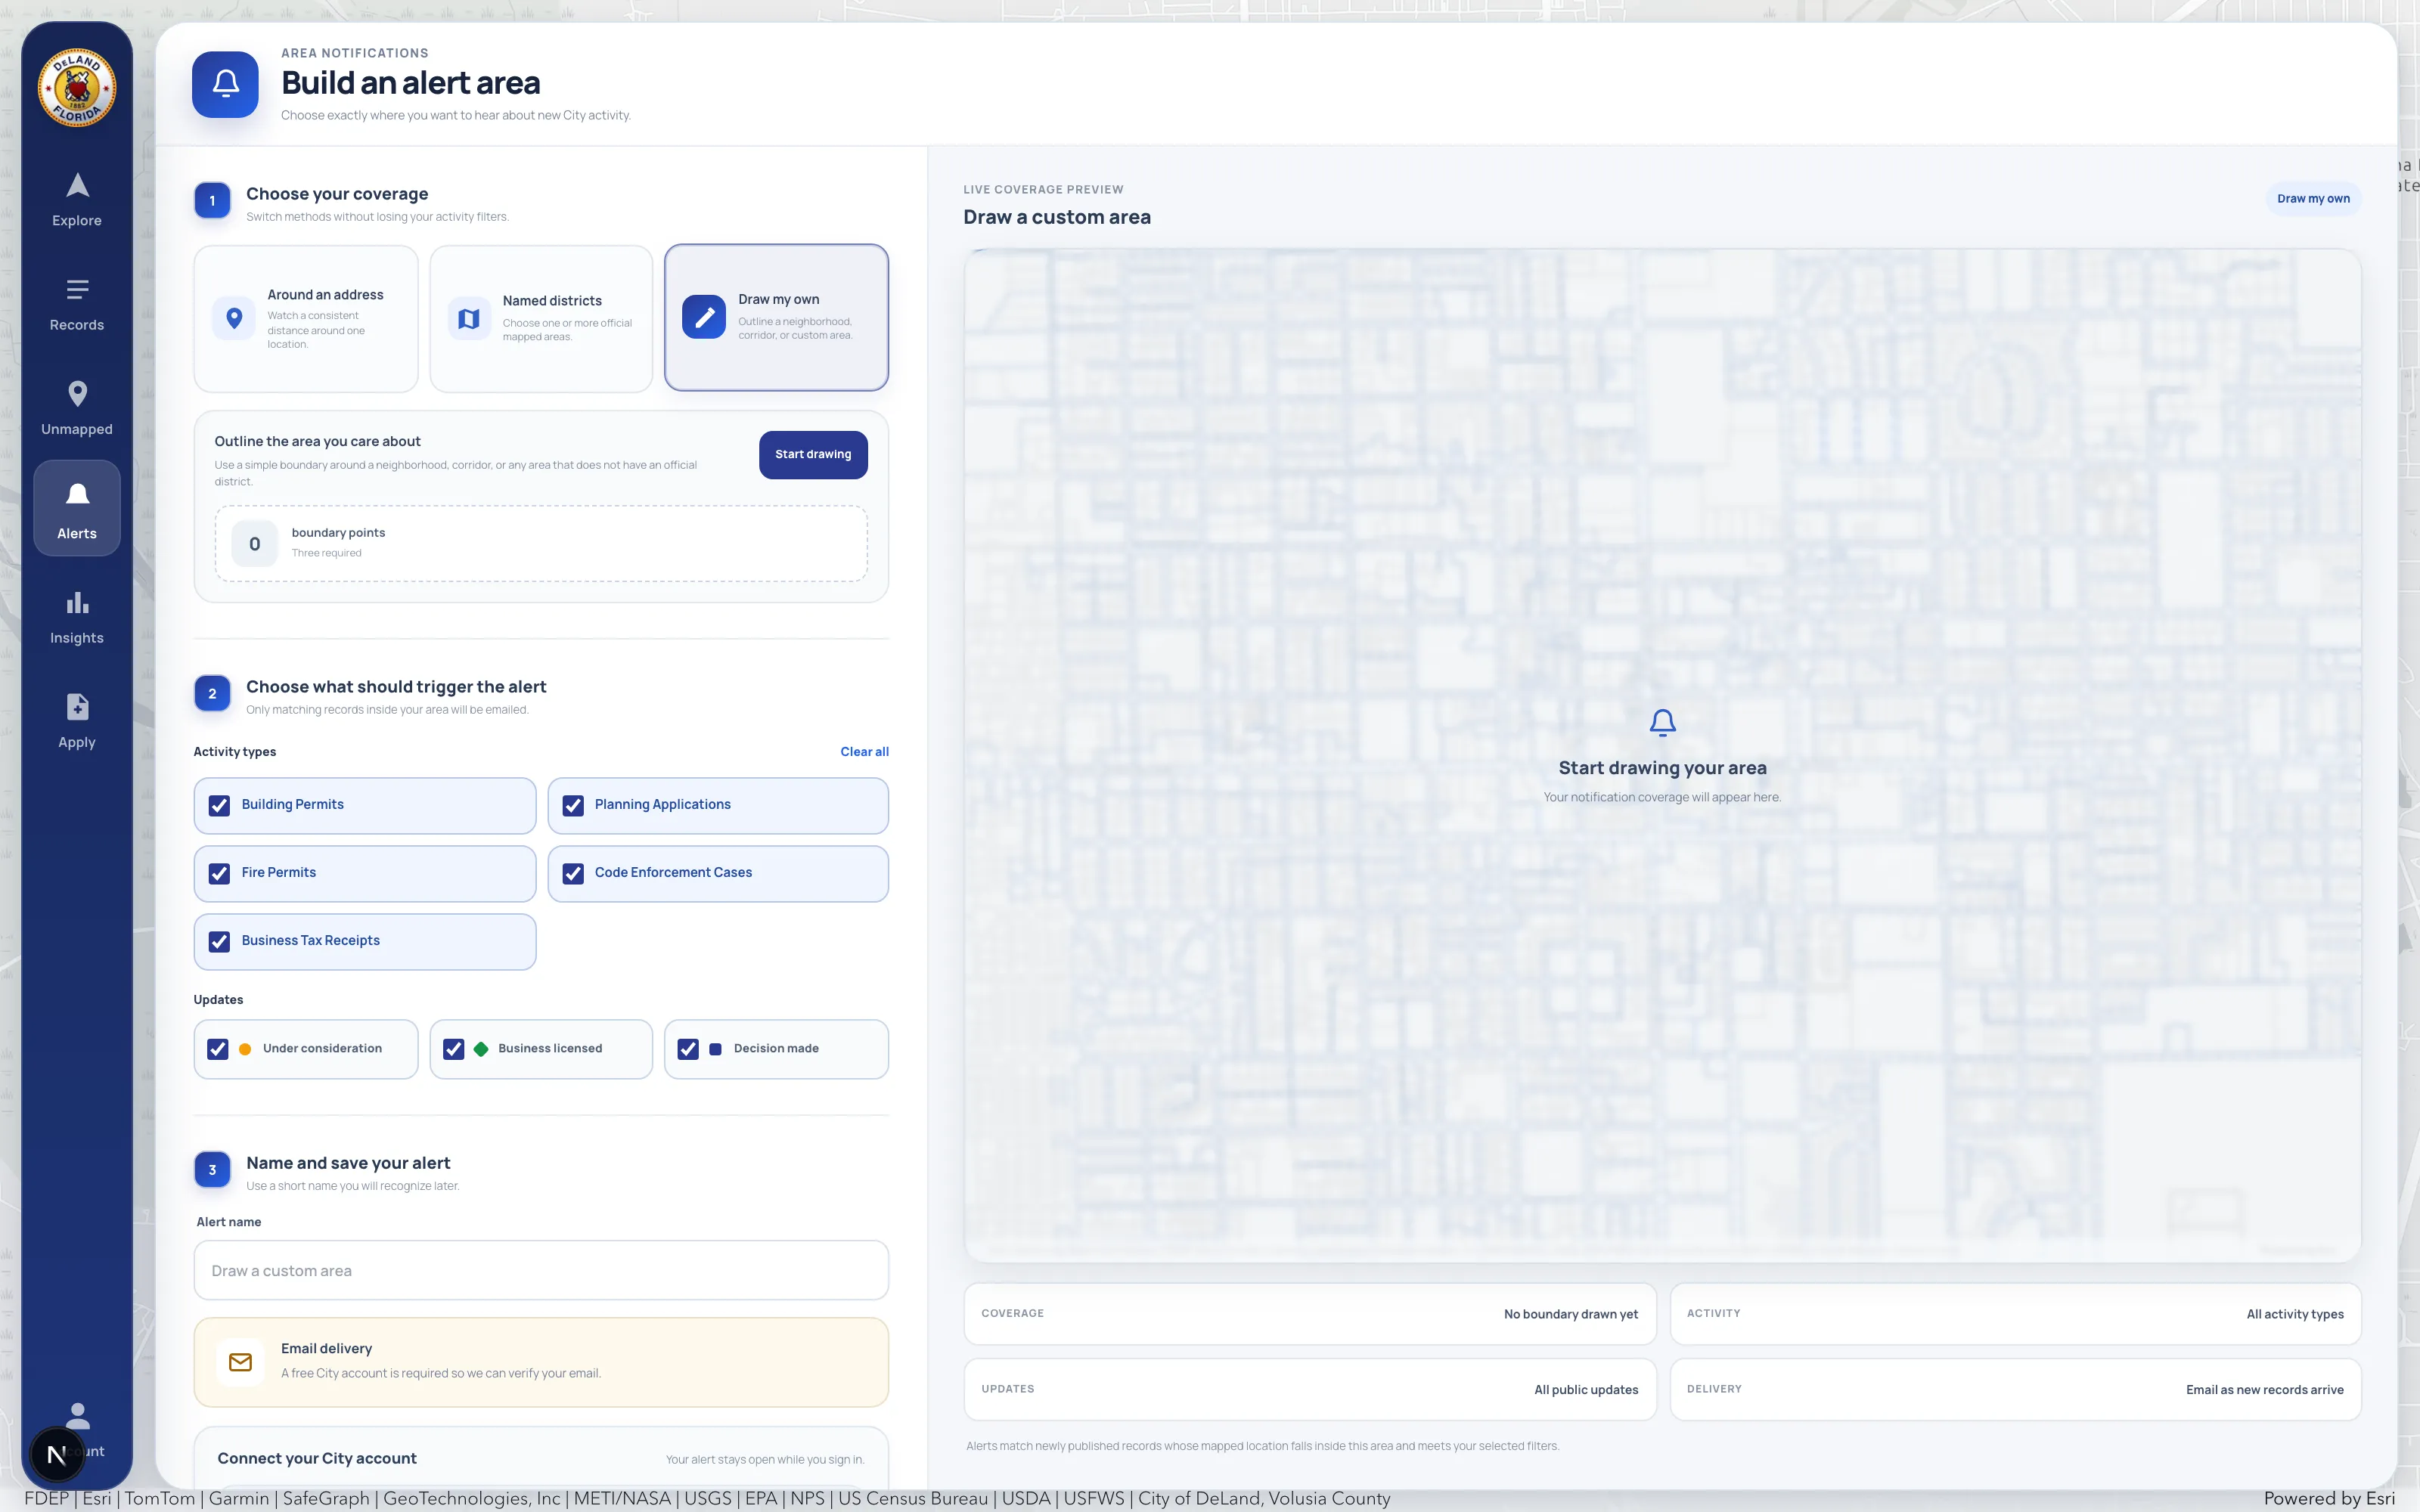
Task: Open the Apply document icon in sidebar
Action: click(x=77, y=707)
